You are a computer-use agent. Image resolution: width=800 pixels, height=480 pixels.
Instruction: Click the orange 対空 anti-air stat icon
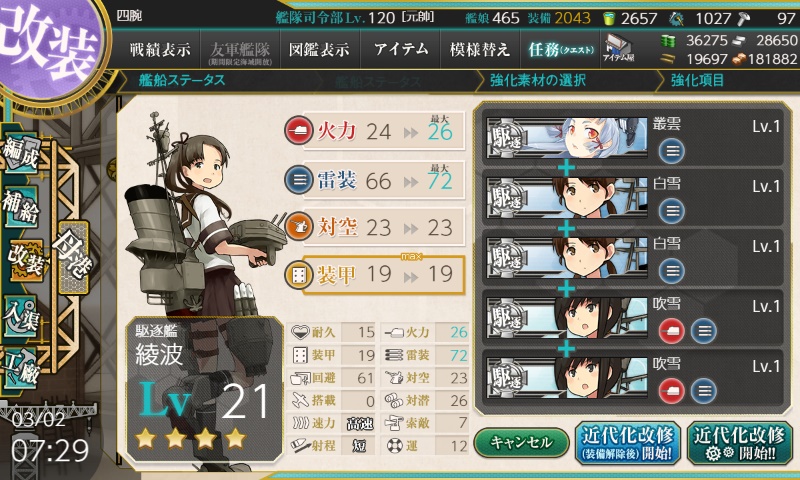(x=298, y=227)
